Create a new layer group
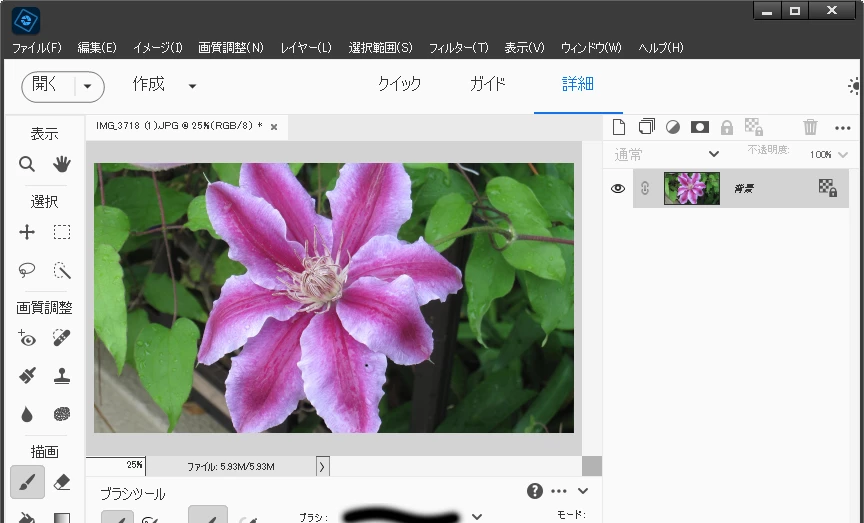The width and height of the screenshot is (864, 523). pyautogui.click(x=646, y=127)
